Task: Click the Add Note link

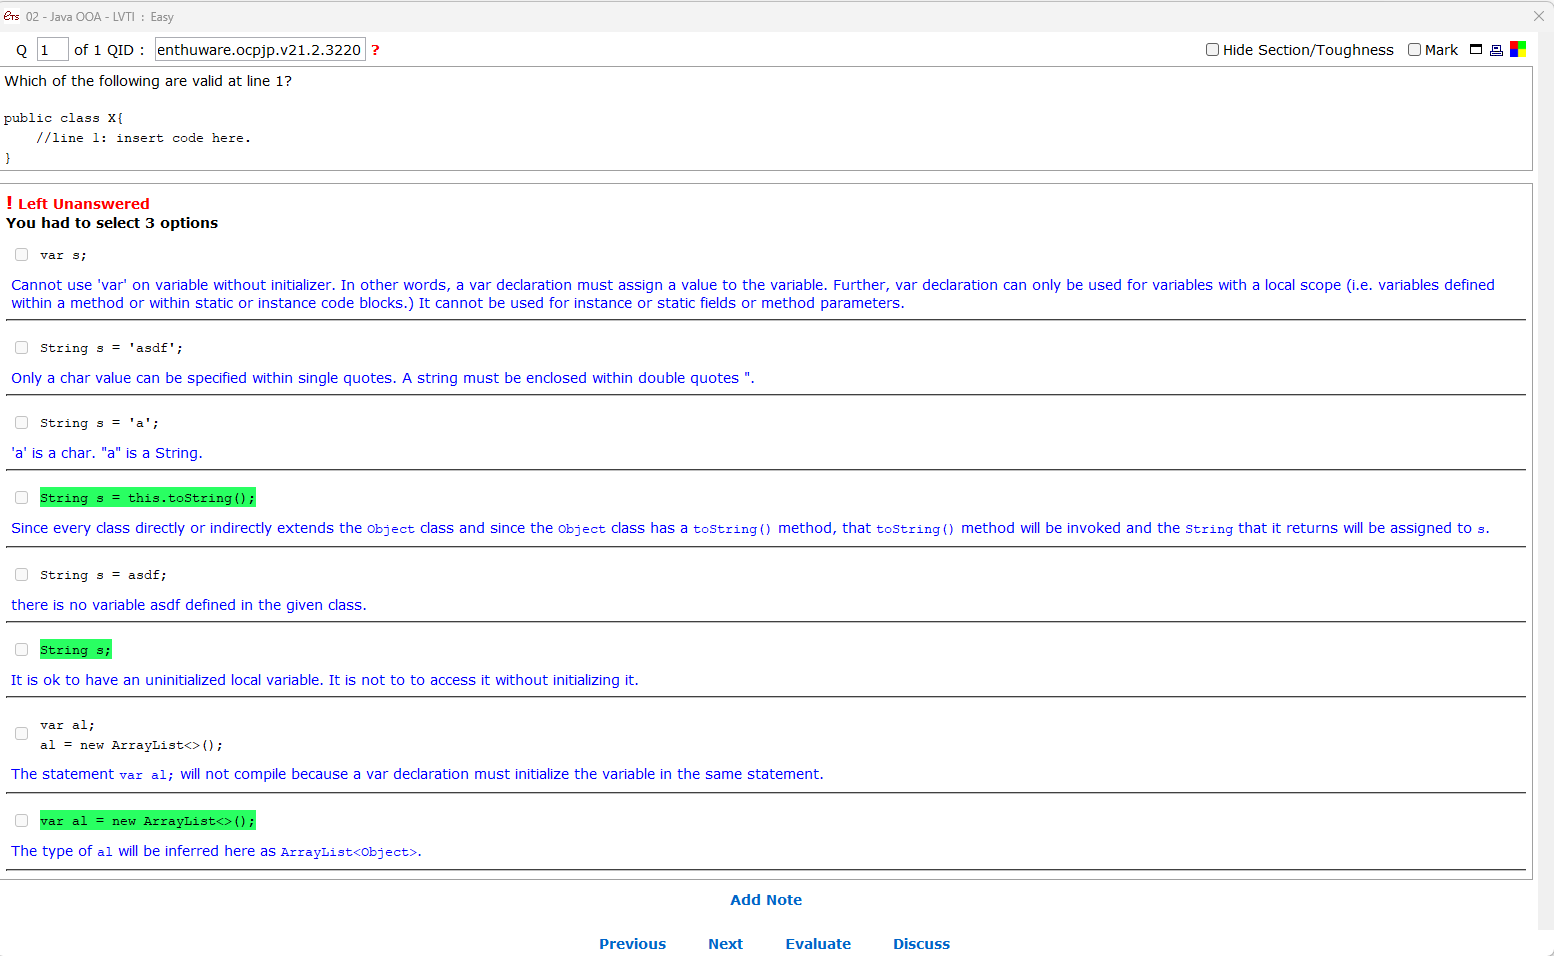Action: (x=766, y=900)
